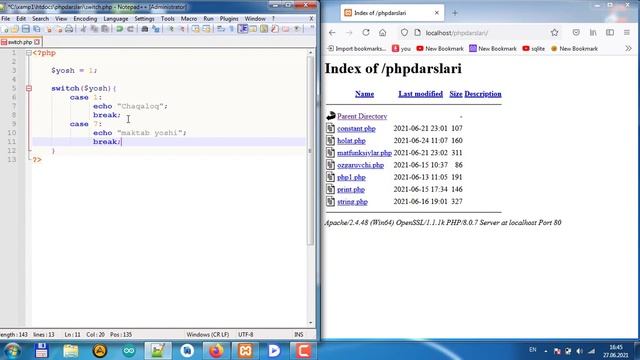Open the Language menu
This screenshot has width=640, height=360.
116,19
